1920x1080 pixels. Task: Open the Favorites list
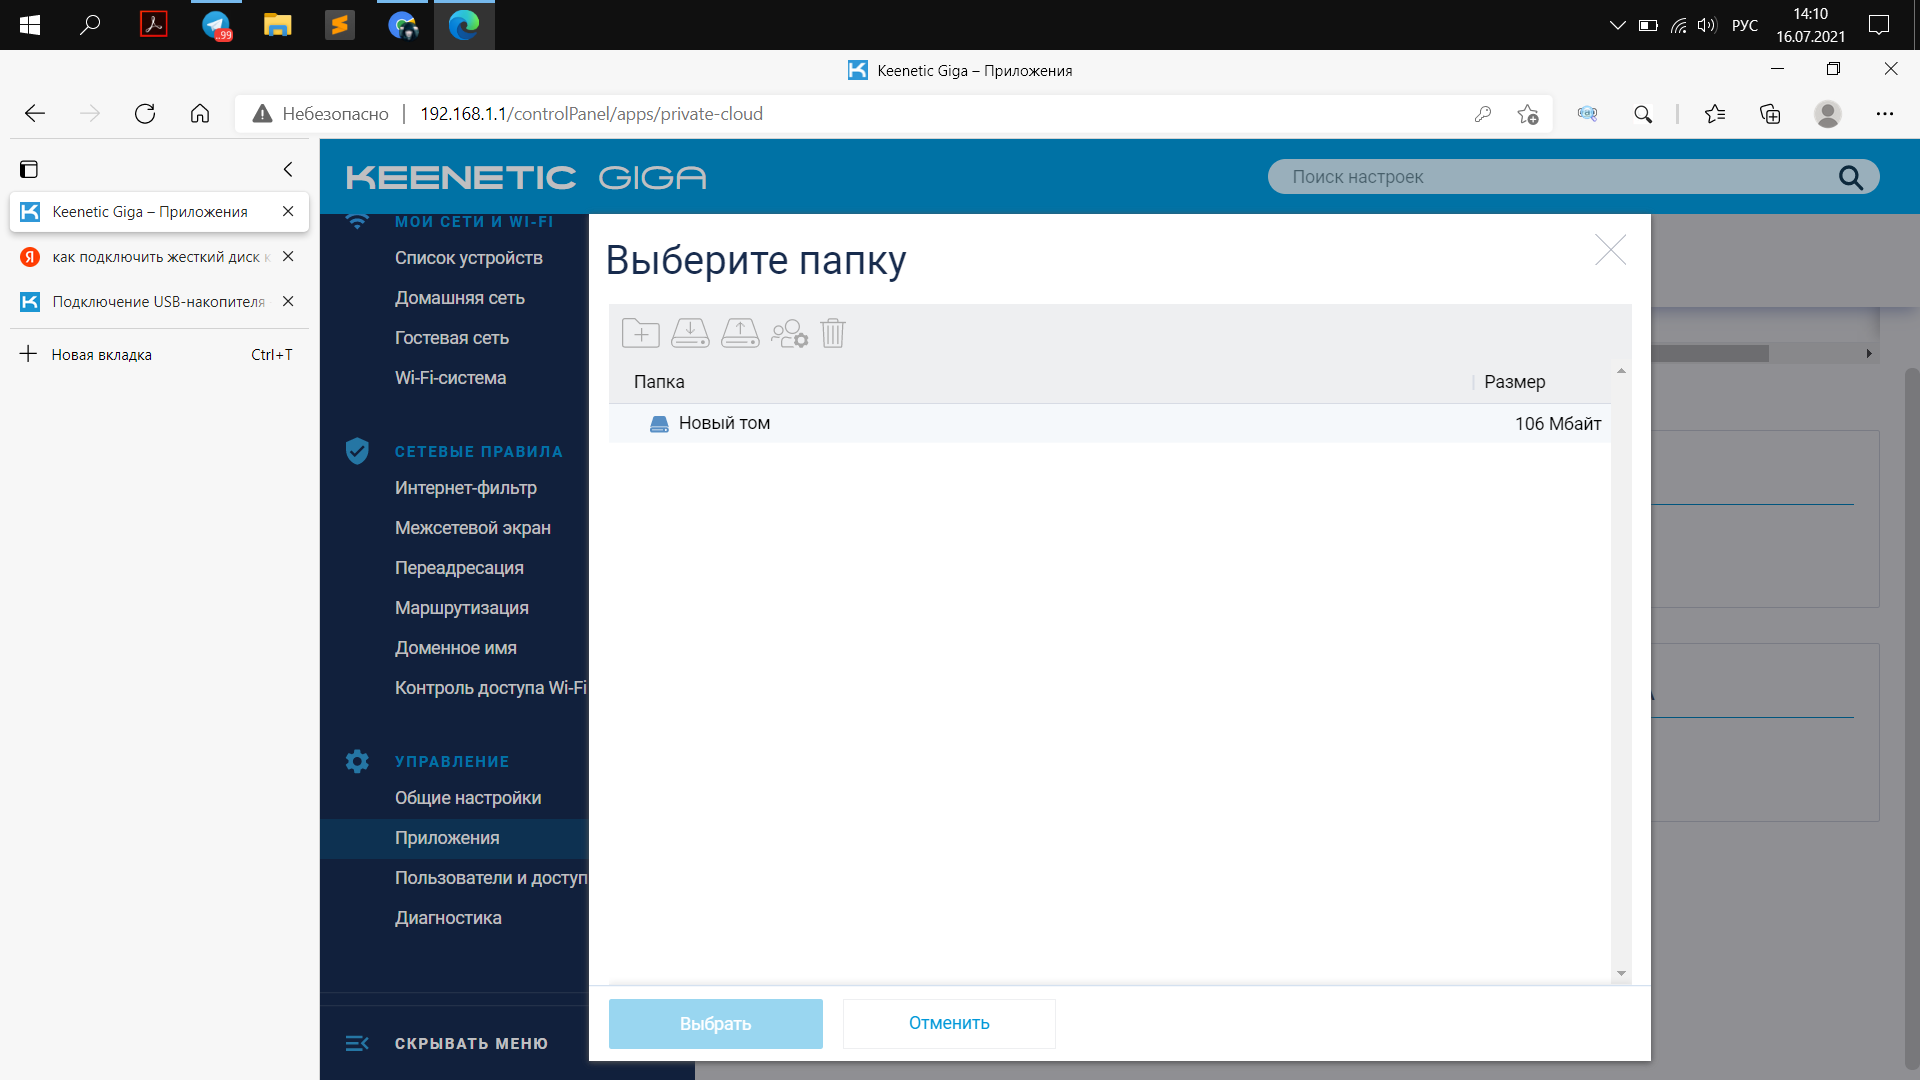1715,114
